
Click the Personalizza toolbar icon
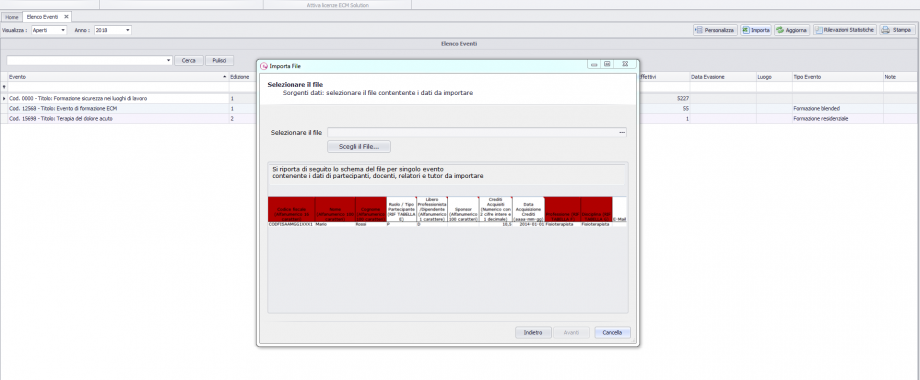point(699,30)
